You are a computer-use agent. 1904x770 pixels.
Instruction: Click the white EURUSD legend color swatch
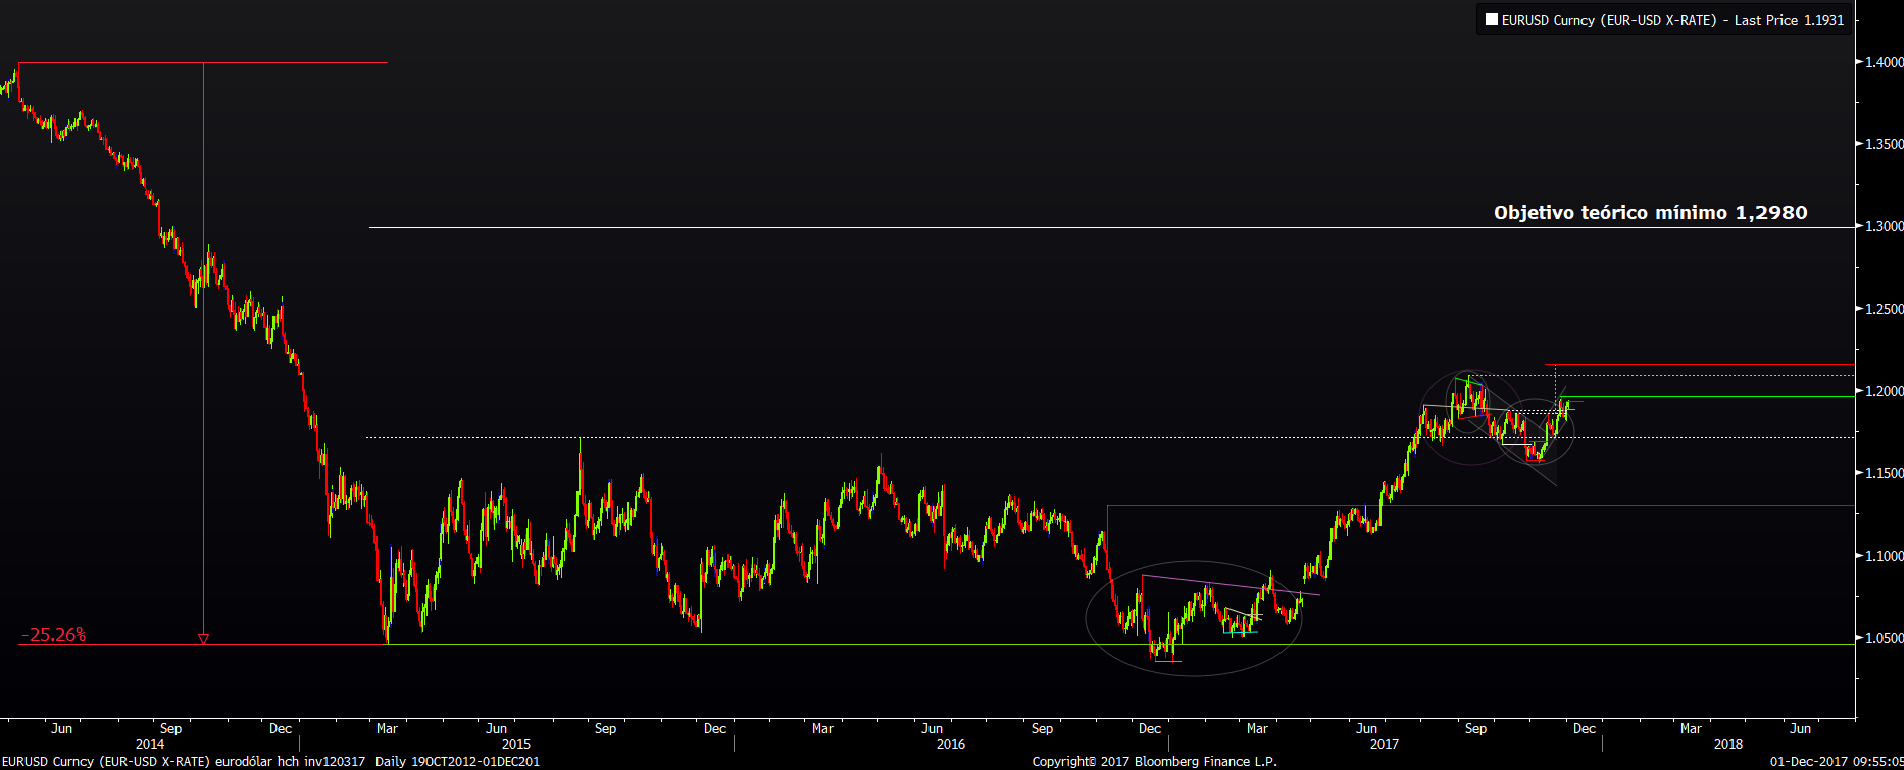(x=1491, y=20)
